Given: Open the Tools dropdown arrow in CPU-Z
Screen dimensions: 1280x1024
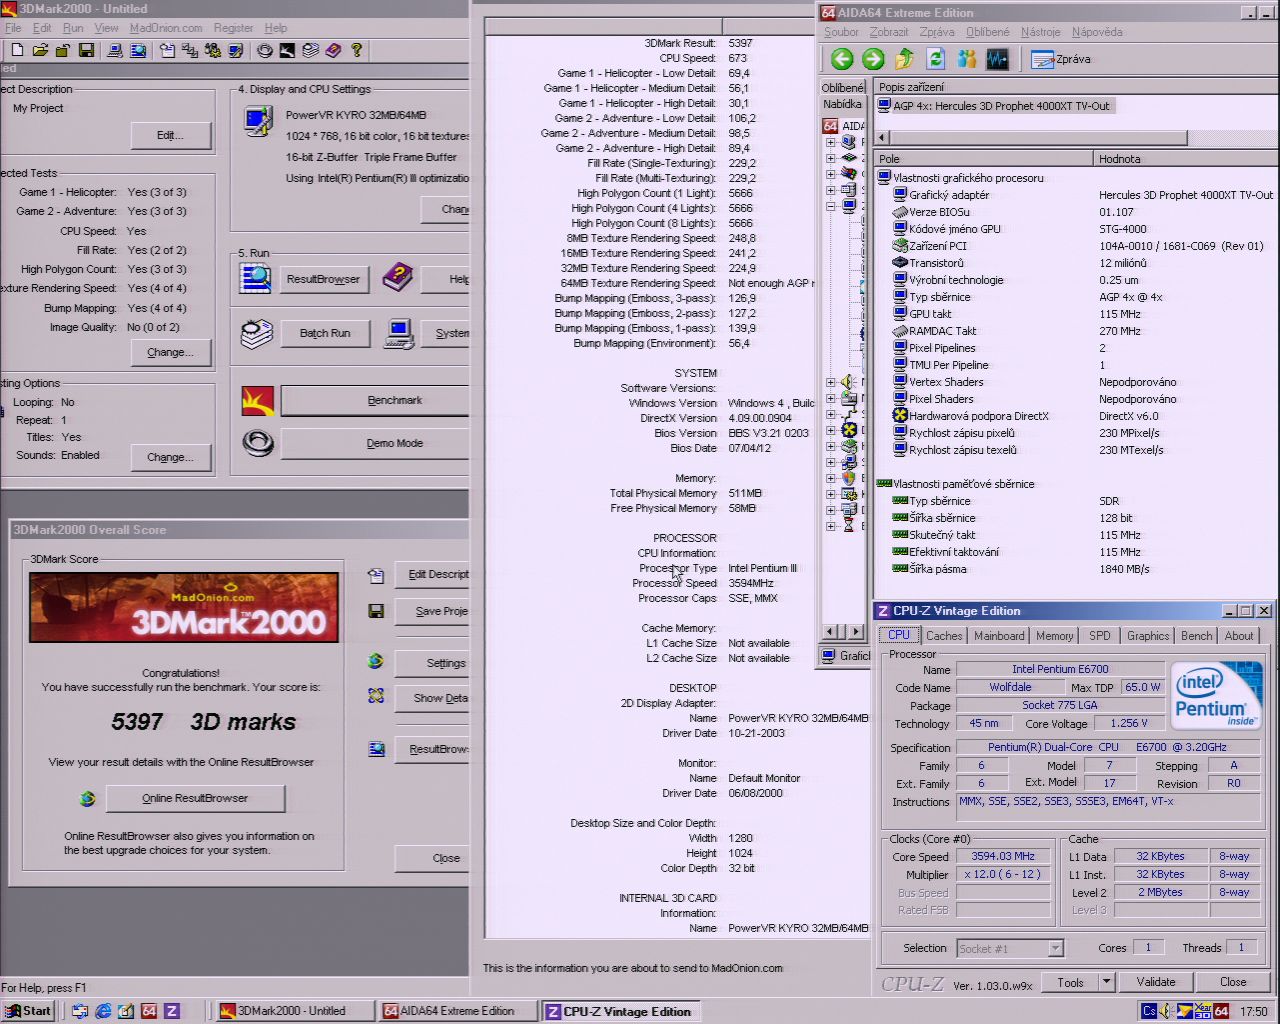Looking at the screenshot, I should click(x=1106, y=982).
